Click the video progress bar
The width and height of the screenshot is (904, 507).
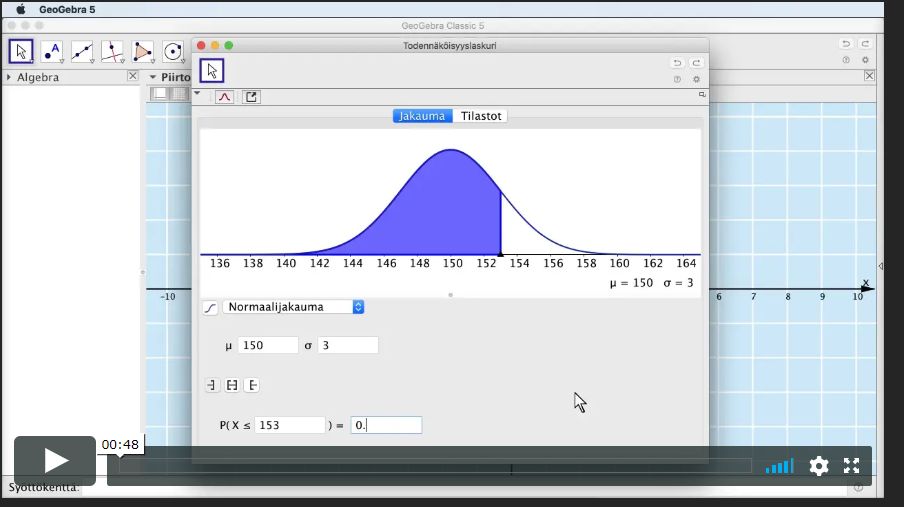click(x=435, y=466)
